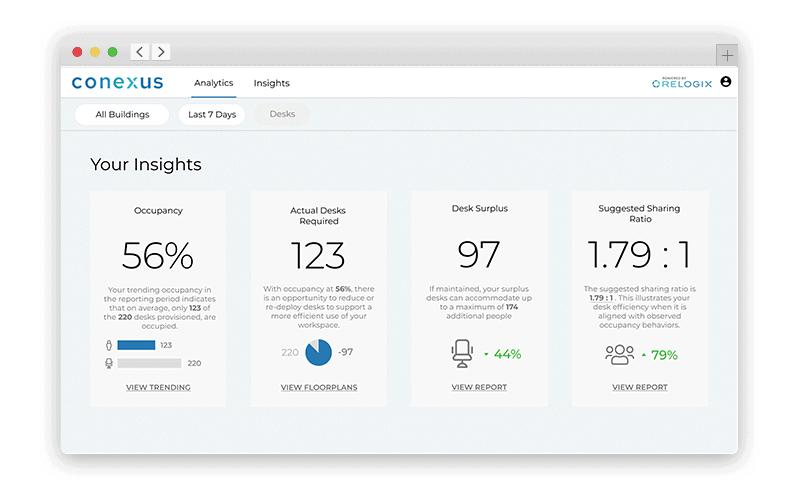Click the people group icon in Sharing Ratio

(619, 355)
